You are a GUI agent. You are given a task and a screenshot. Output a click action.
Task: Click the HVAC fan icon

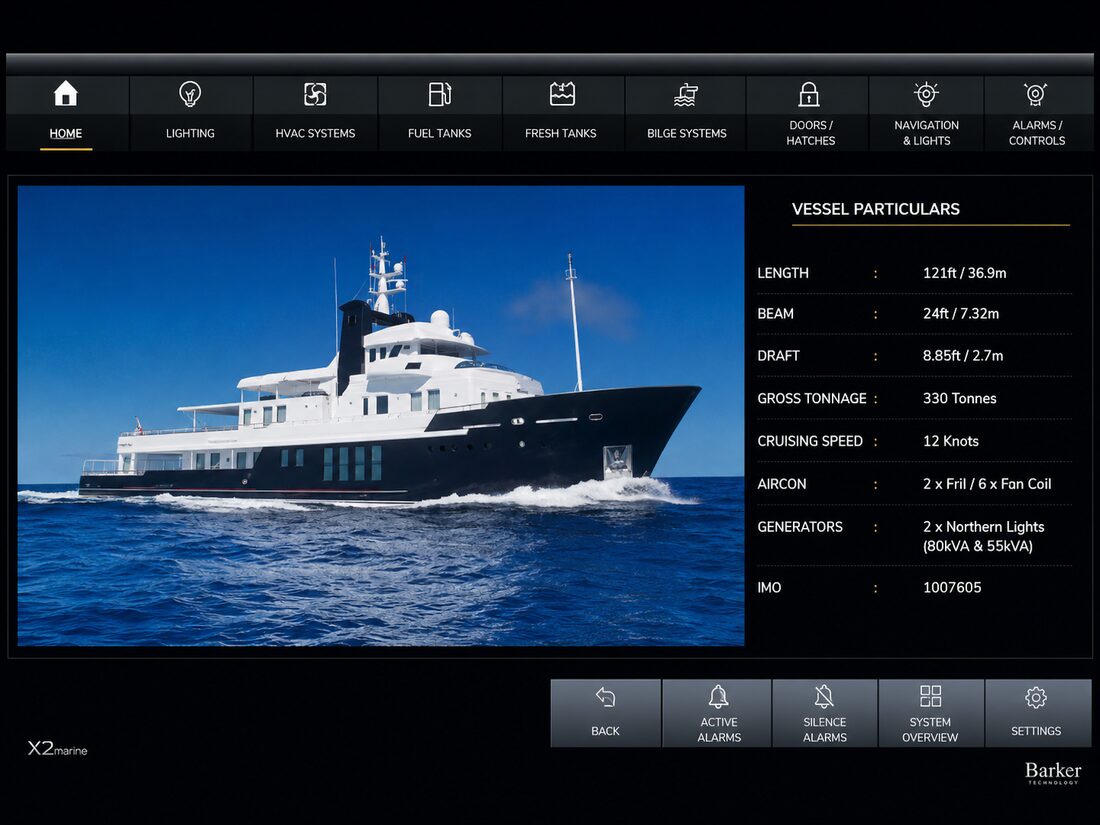pos(315,94)
